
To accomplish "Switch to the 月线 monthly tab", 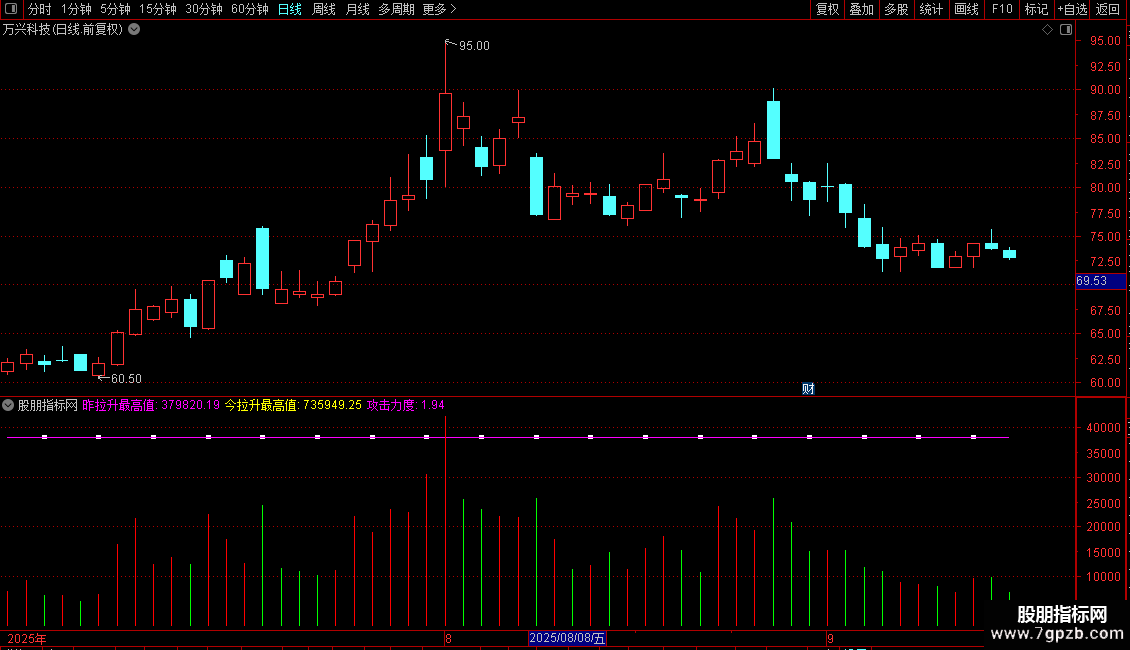I will pyautogui.click(x=357, y=9).
